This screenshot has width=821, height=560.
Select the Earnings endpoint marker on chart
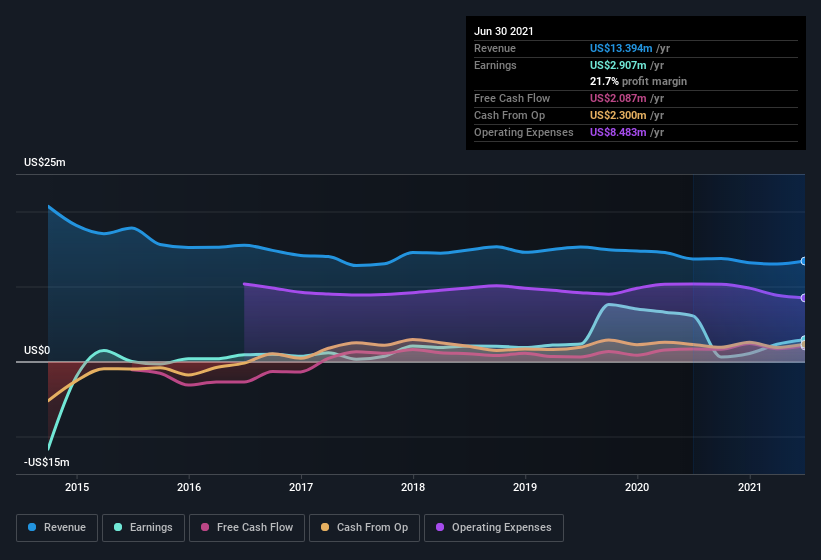point(803,340)
